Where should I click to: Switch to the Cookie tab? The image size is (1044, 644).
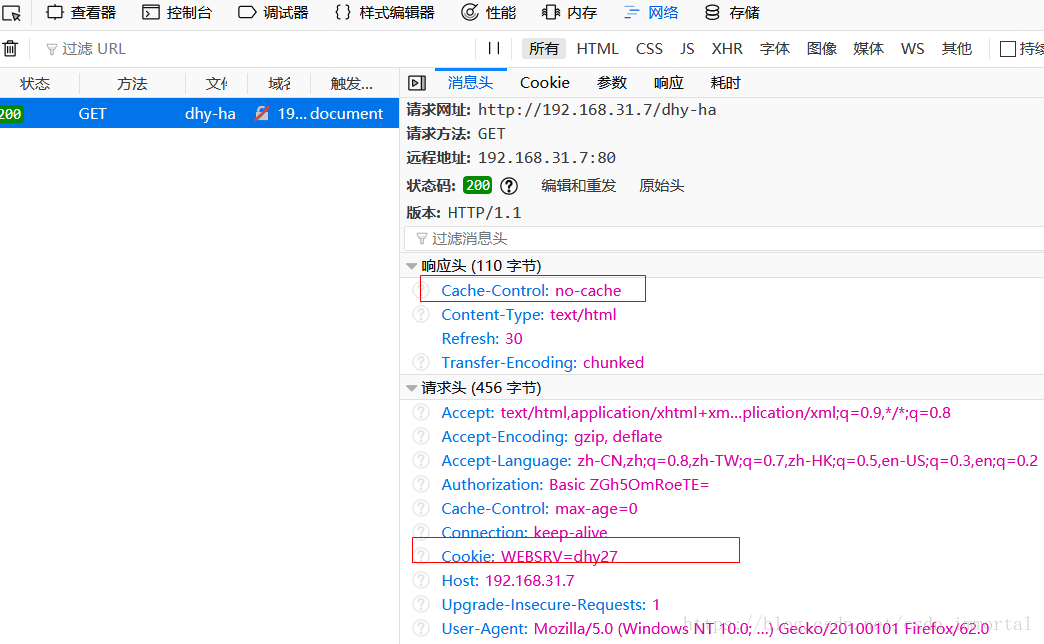544,82
